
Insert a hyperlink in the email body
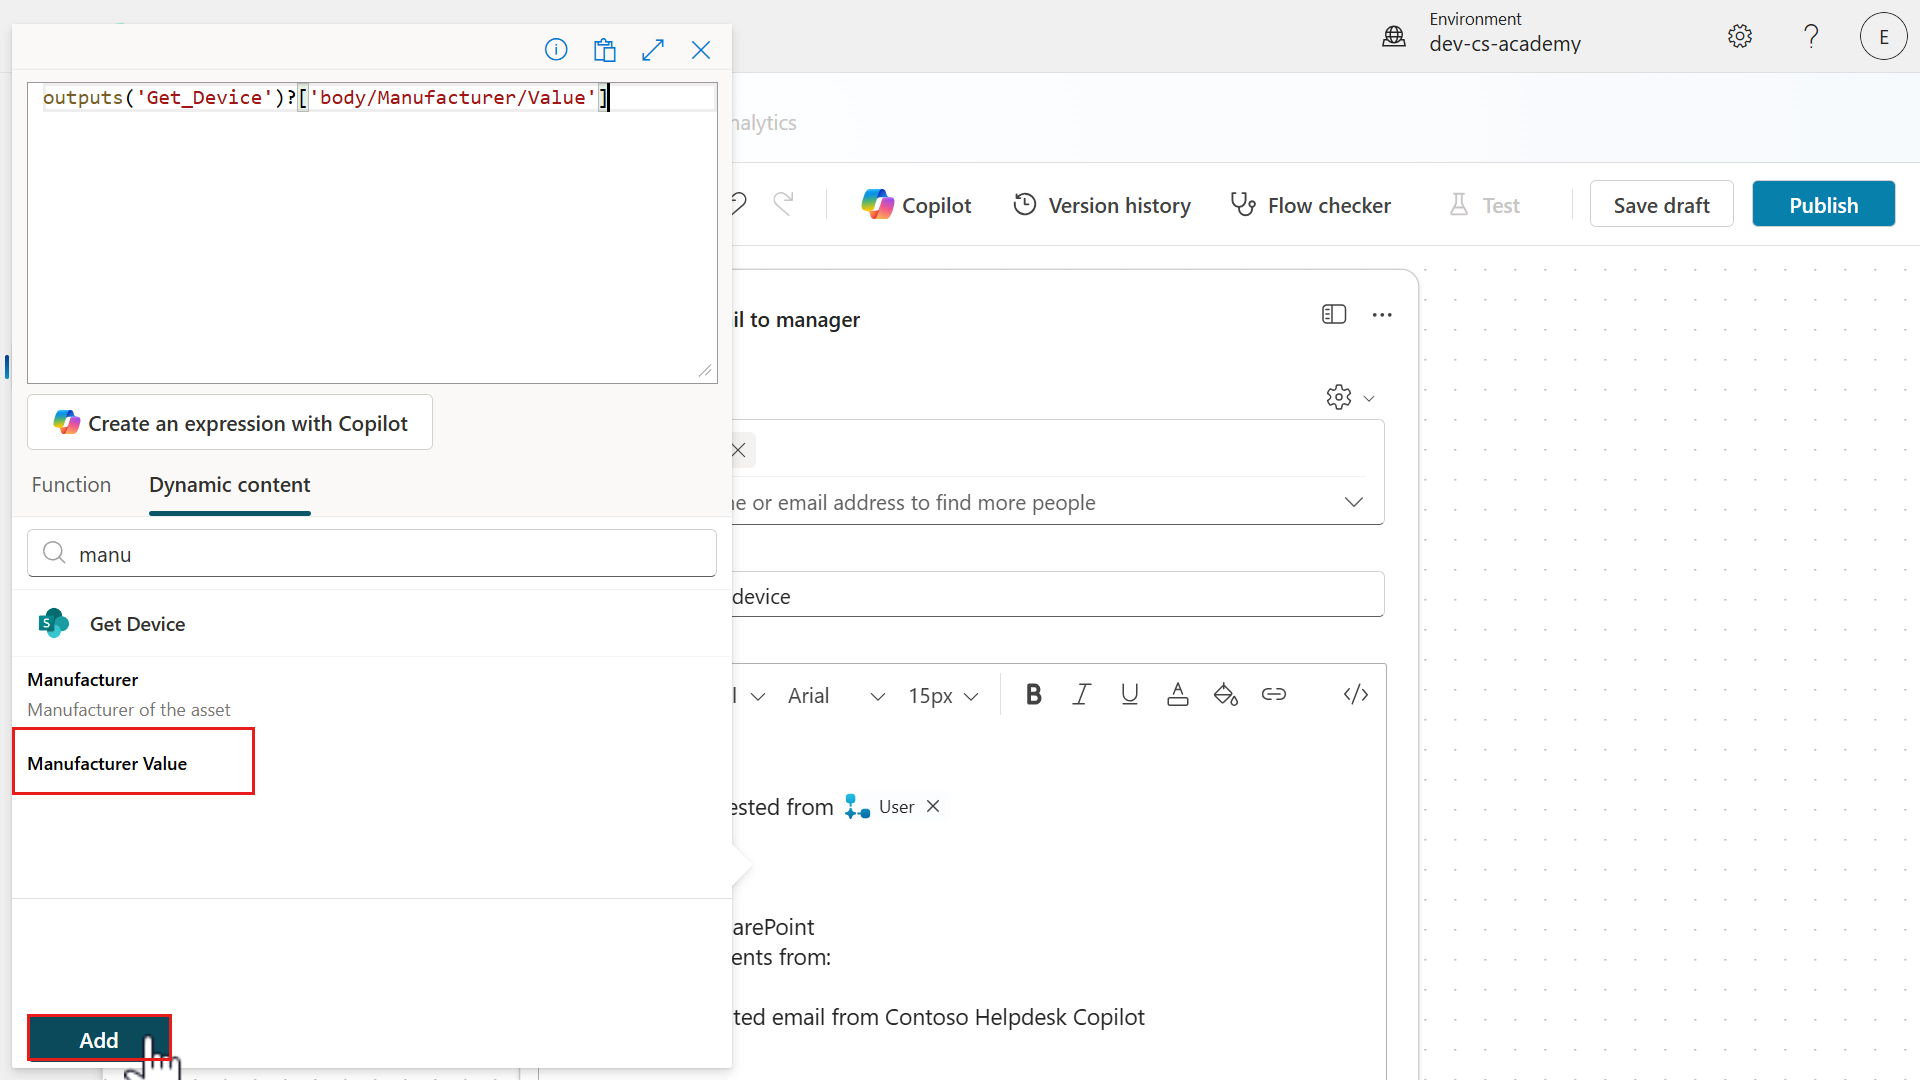(1274, 694)
